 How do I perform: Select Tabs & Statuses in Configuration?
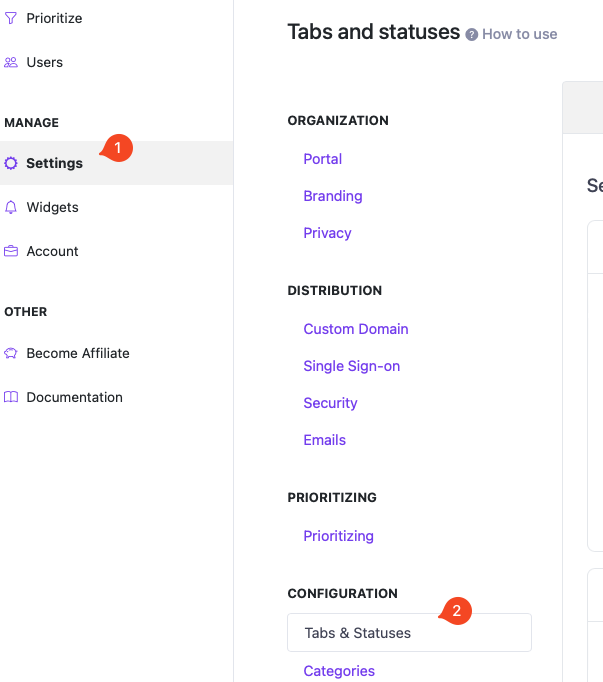click(x=357, y=633)
